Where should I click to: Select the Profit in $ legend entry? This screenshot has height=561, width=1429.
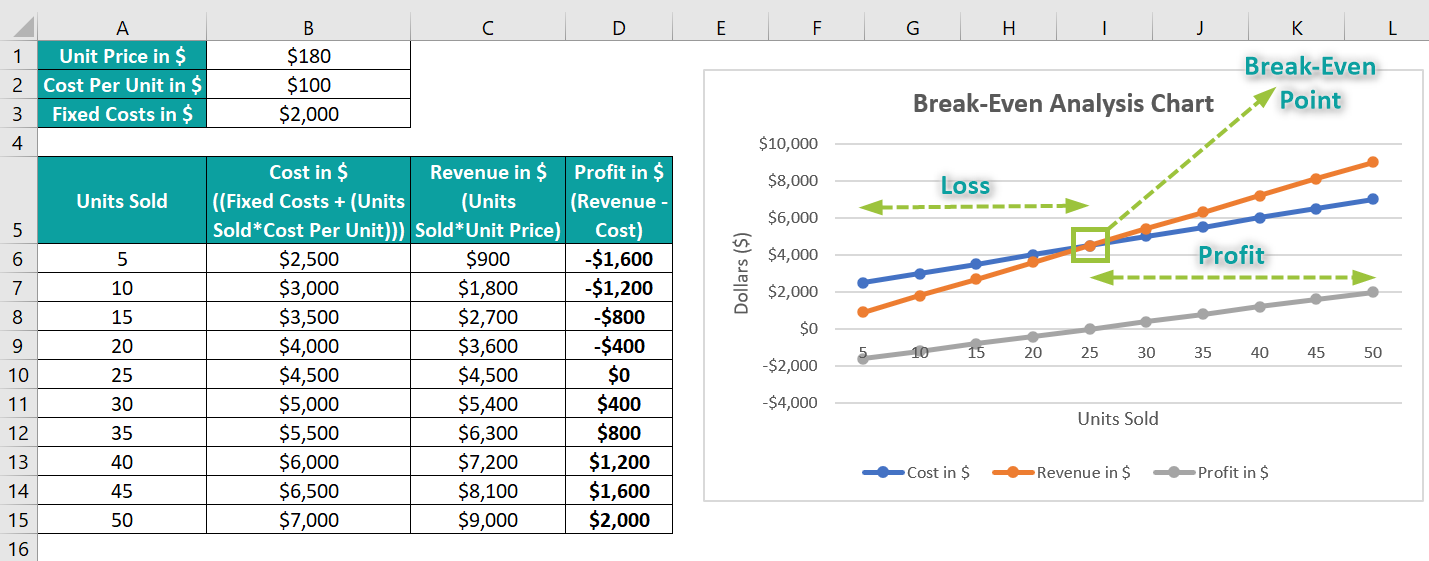(1212, 473)
